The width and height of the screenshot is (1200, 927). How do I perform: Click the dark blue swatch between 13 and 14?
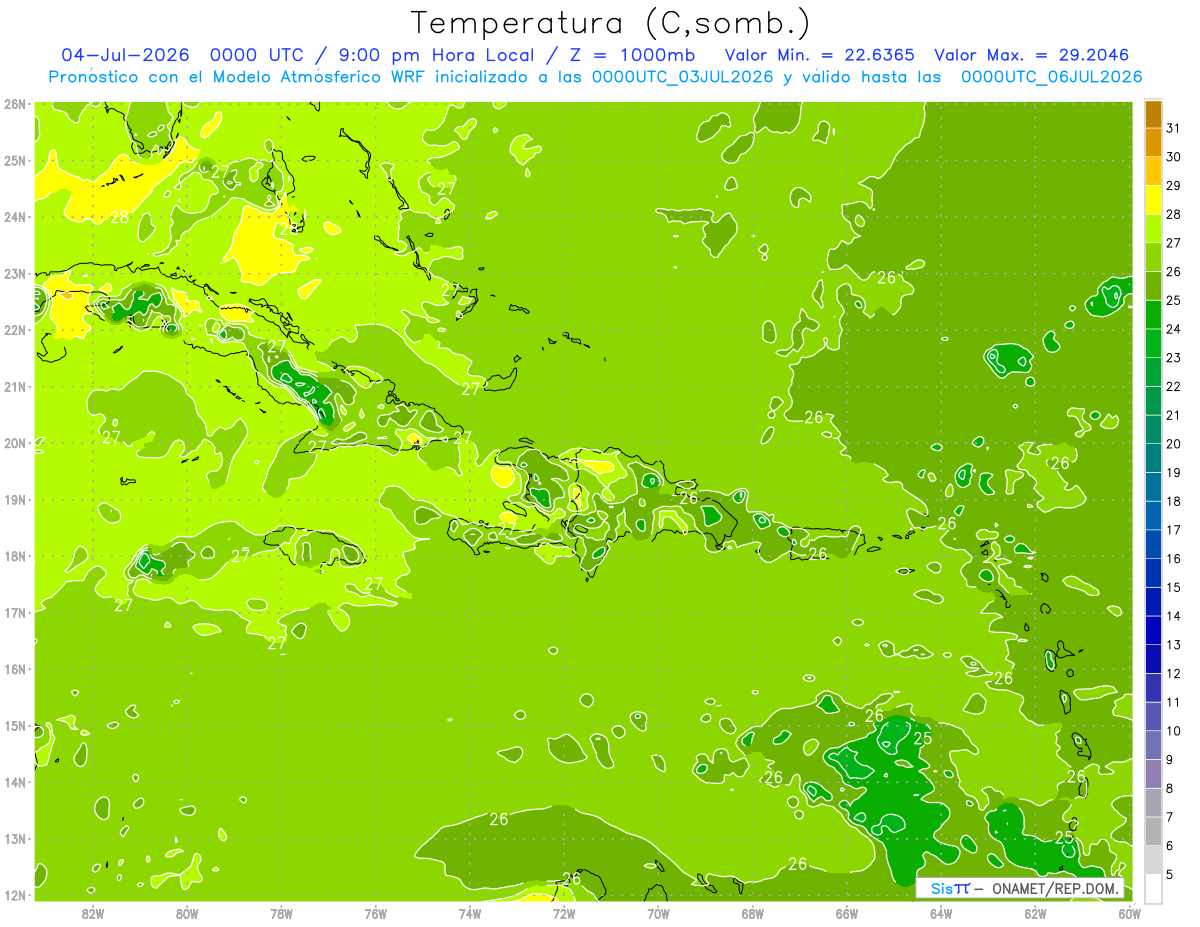coord(1153,630)
